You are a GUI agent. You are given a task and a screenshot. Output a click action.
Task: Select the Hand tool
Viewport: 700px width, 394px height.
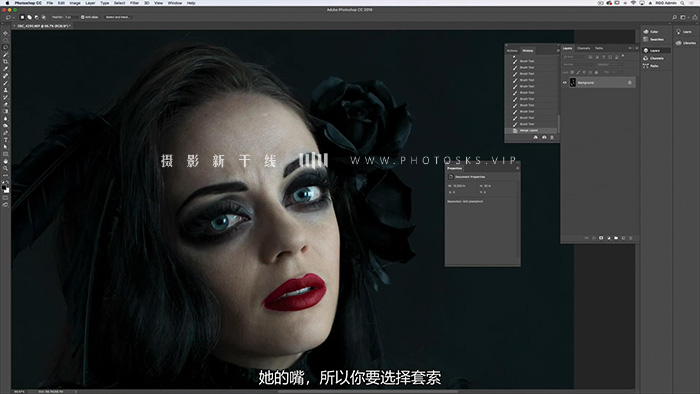(5, 161)
